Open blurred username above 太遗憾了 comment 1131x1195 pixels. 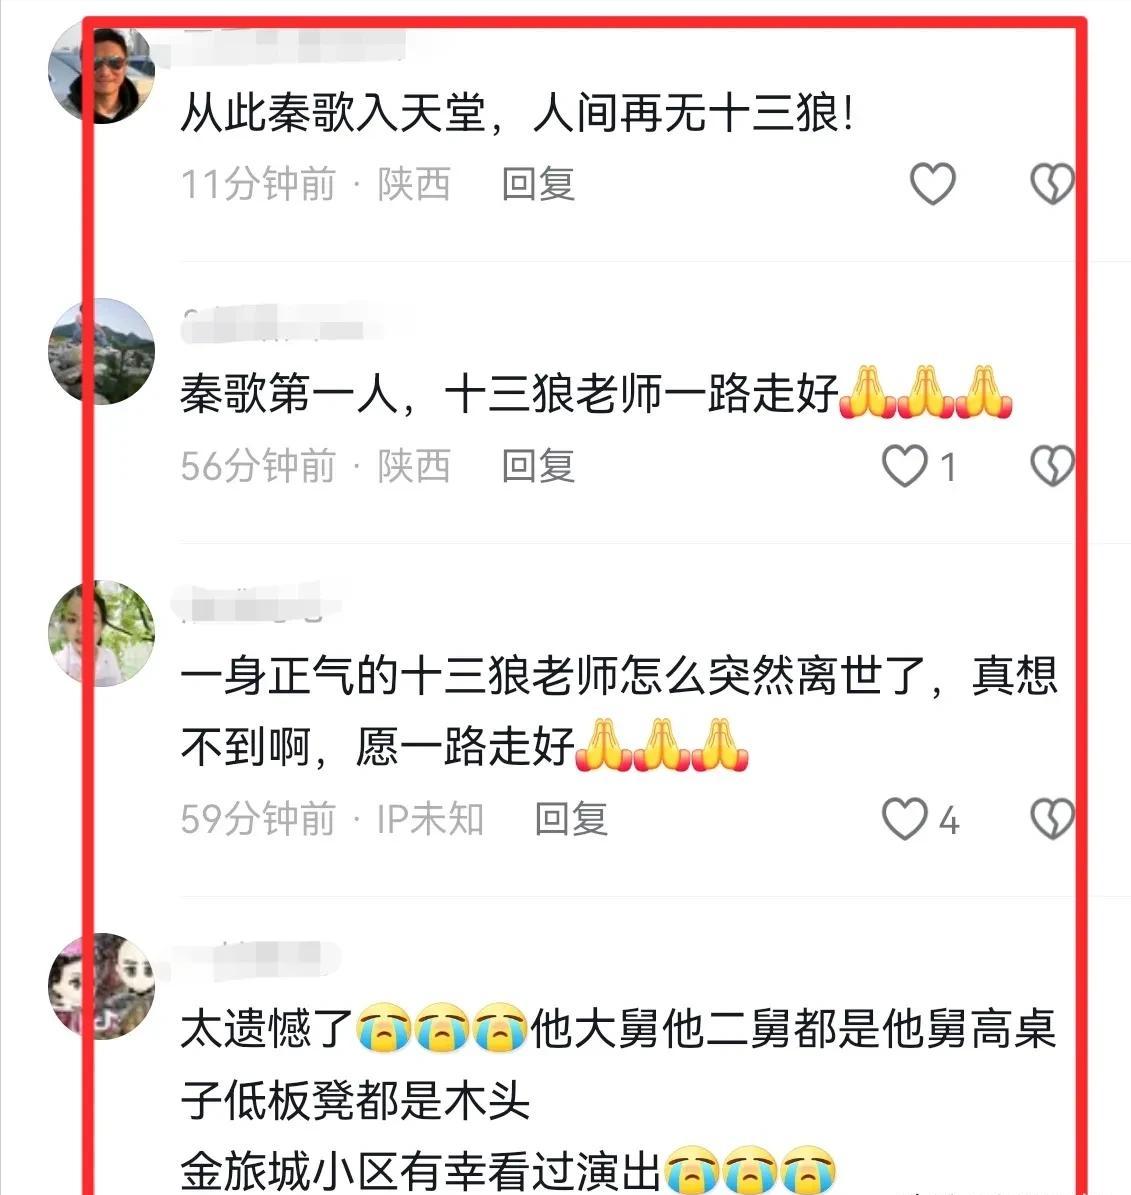(259, 959)
